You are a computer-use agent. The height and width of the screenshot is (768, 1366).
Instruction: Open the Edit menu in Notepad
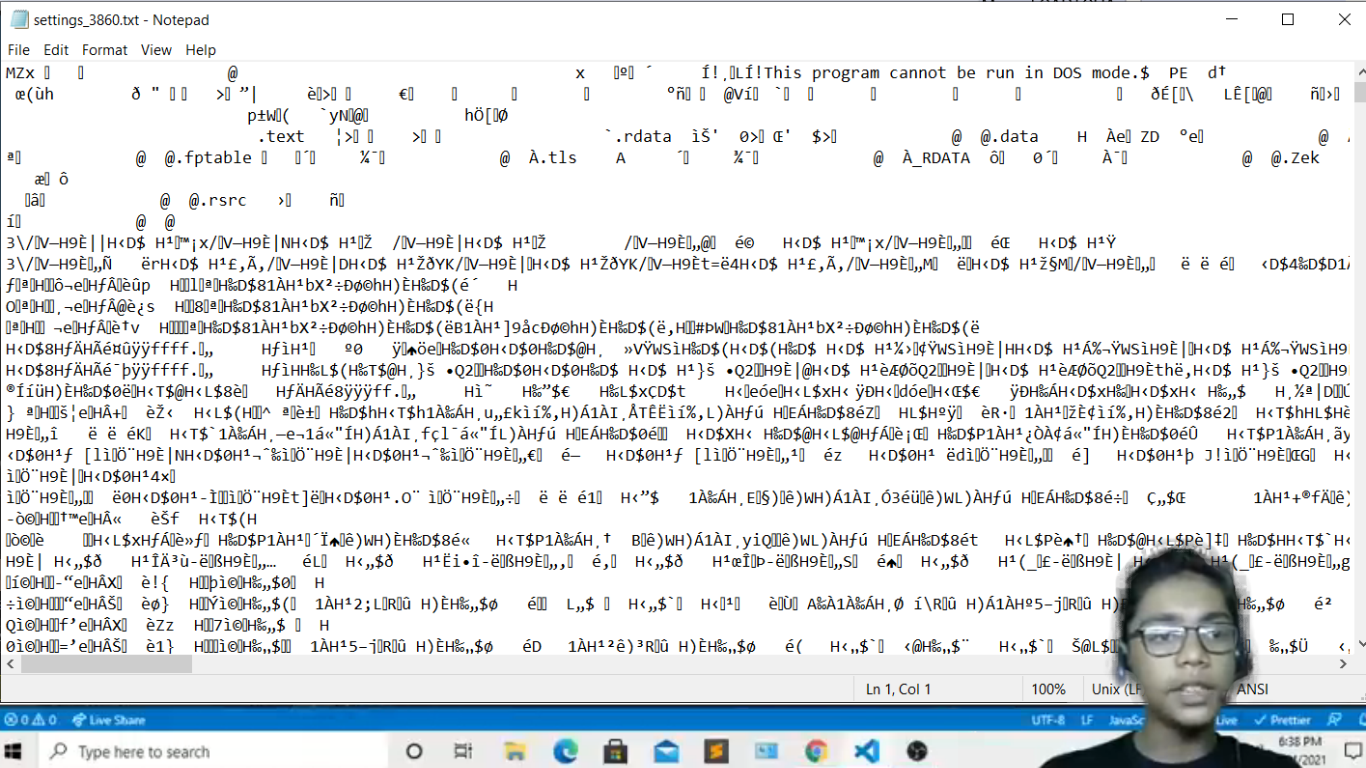[56, 50]
